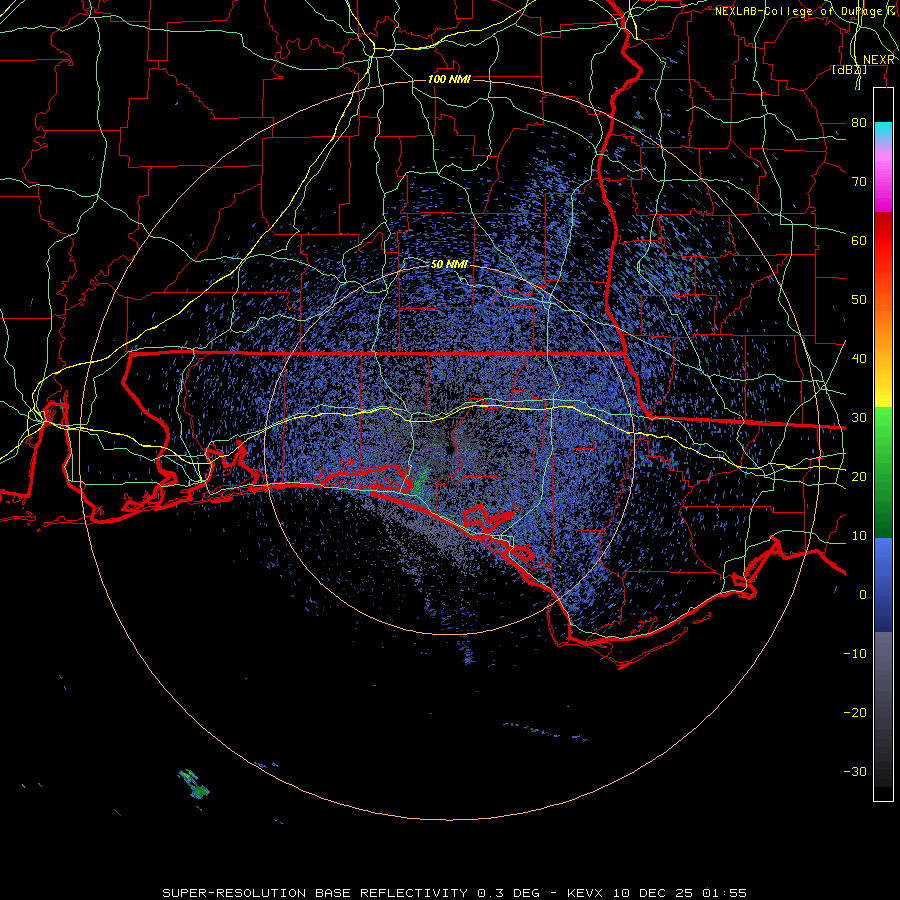Viewport: 900px width, 900px height.
Task: Click the 80 value on the dBZ scale
Action: click(x=859, y=123)
